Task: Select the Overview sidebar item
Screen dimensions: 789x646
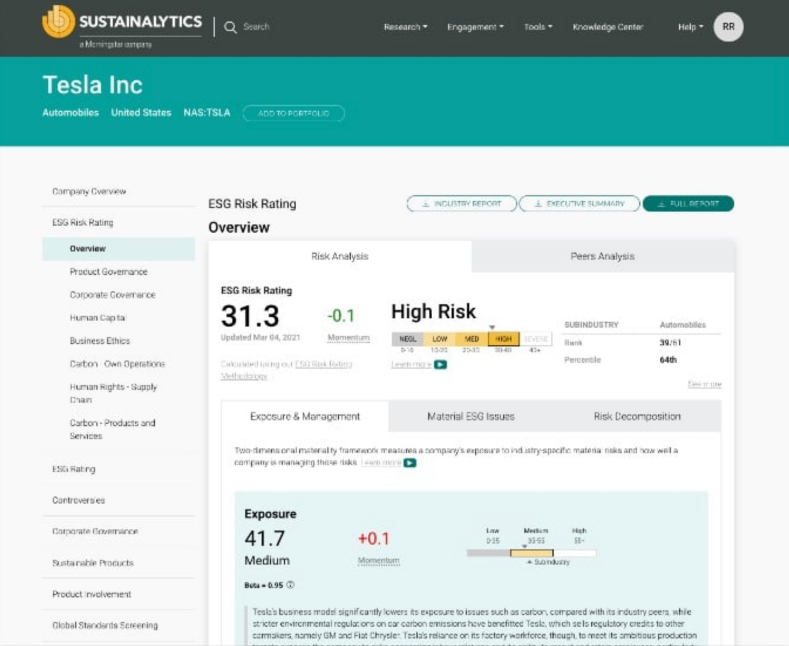Action: (118, 249)
